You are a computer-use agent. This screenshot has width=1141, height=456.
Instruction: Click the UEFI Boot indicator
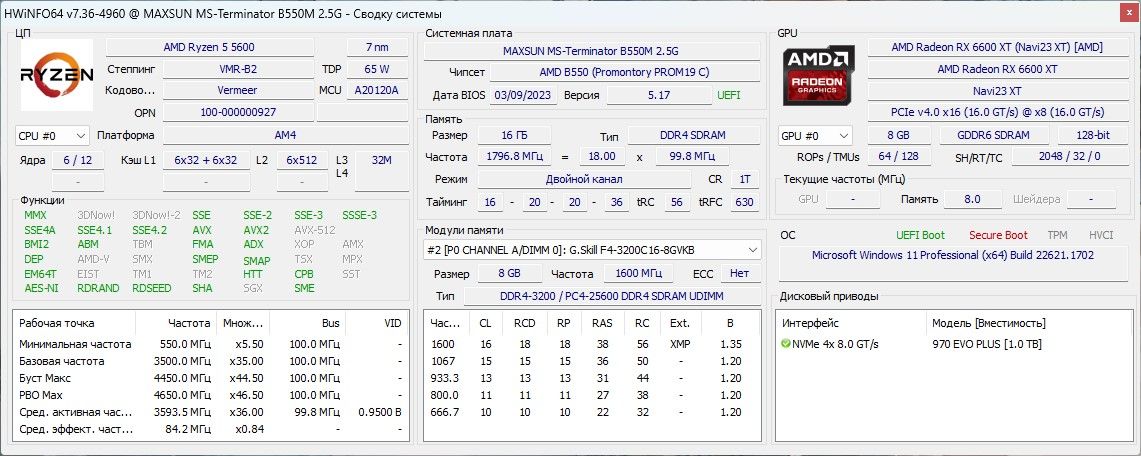(921, 235)
